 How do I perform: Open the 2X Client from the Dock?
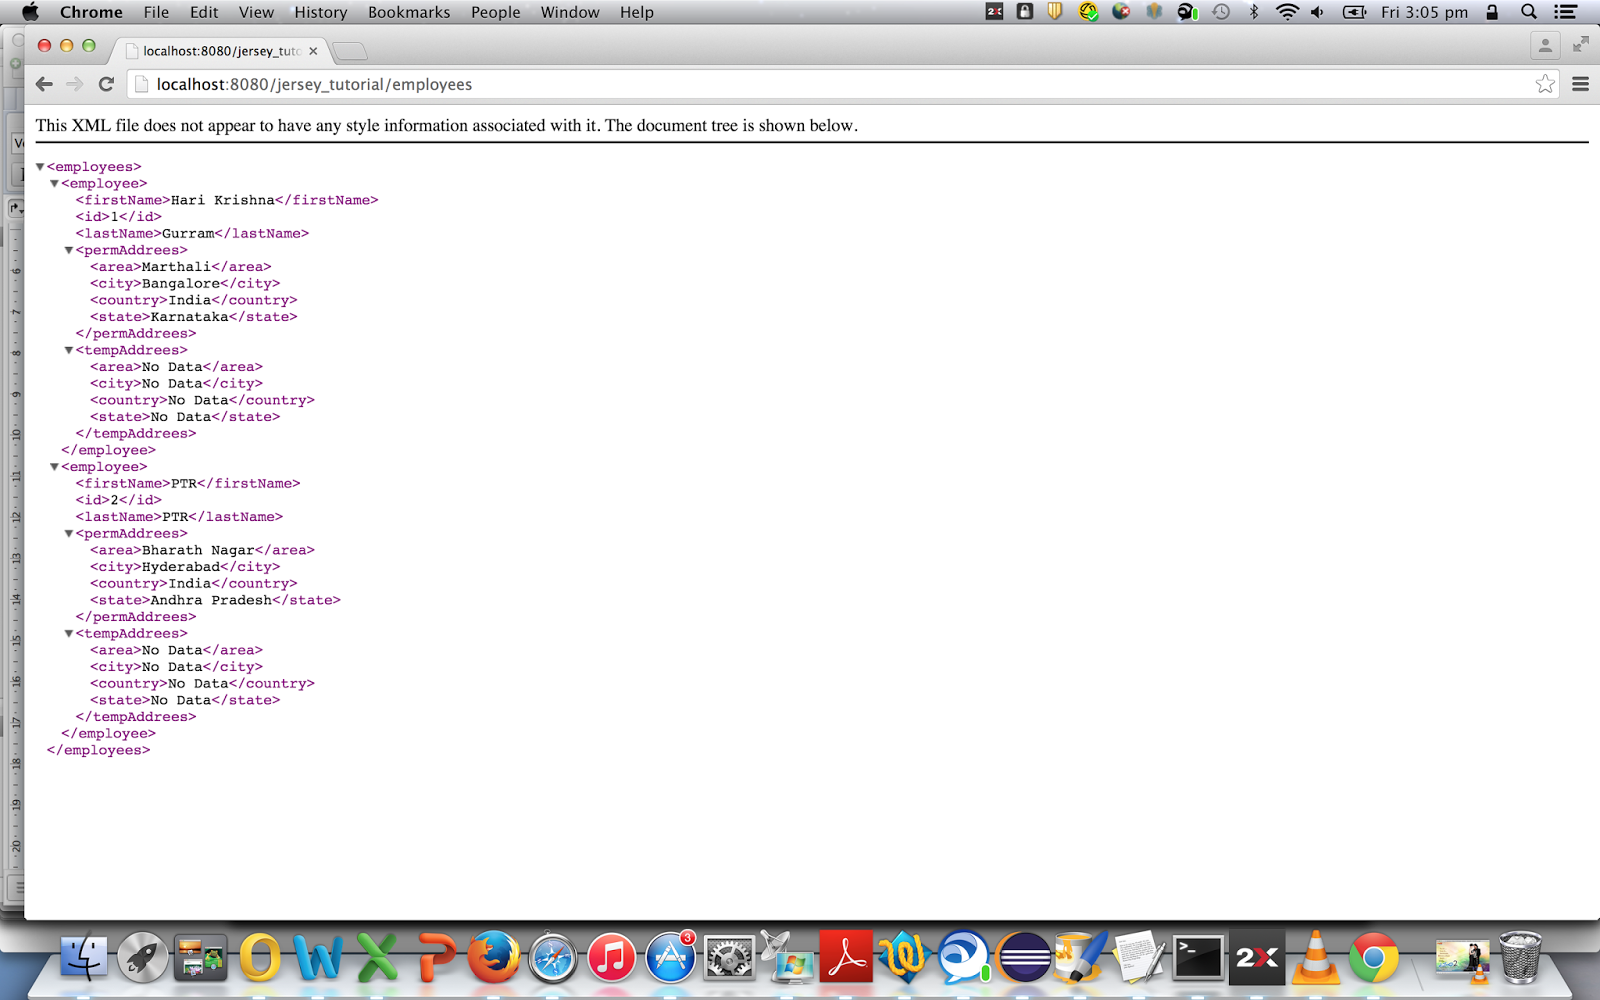click(x=1256, y=958)
